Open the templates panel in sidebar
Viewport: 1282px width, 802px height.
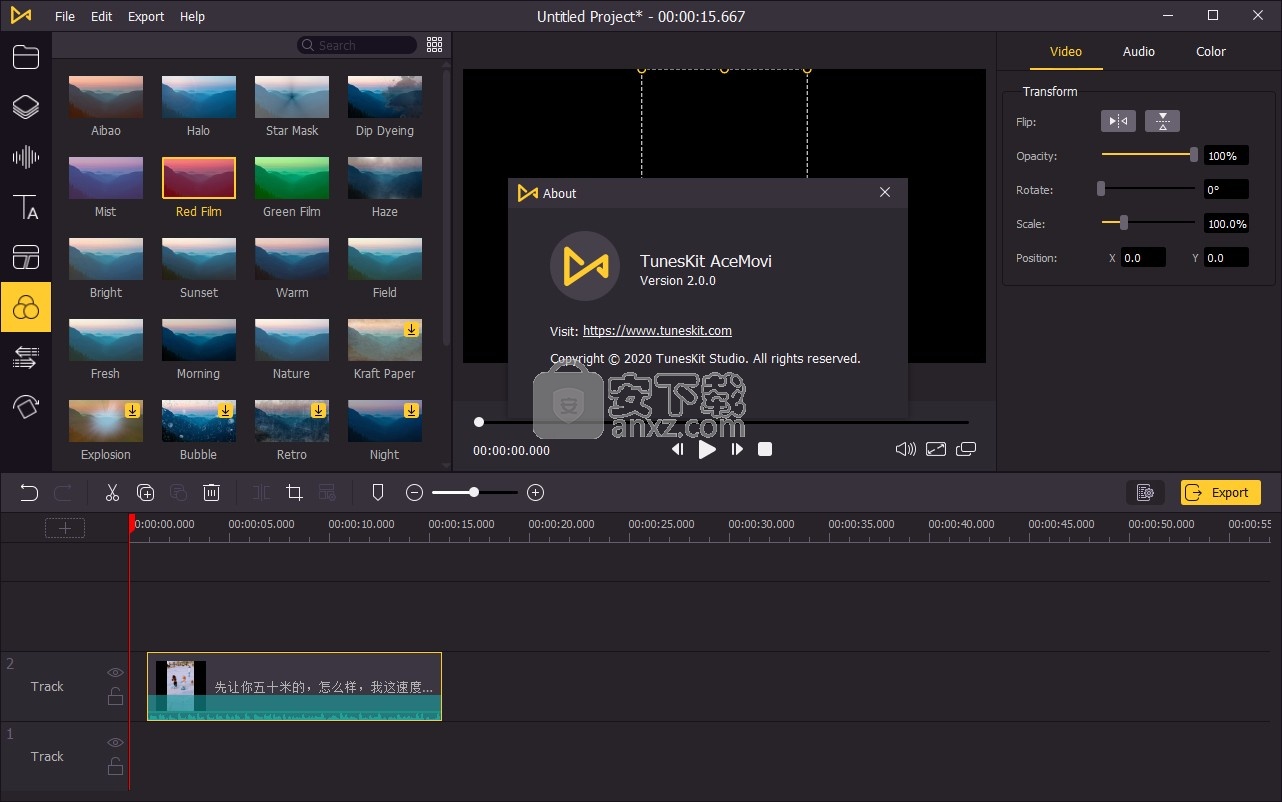coord(26,257)
